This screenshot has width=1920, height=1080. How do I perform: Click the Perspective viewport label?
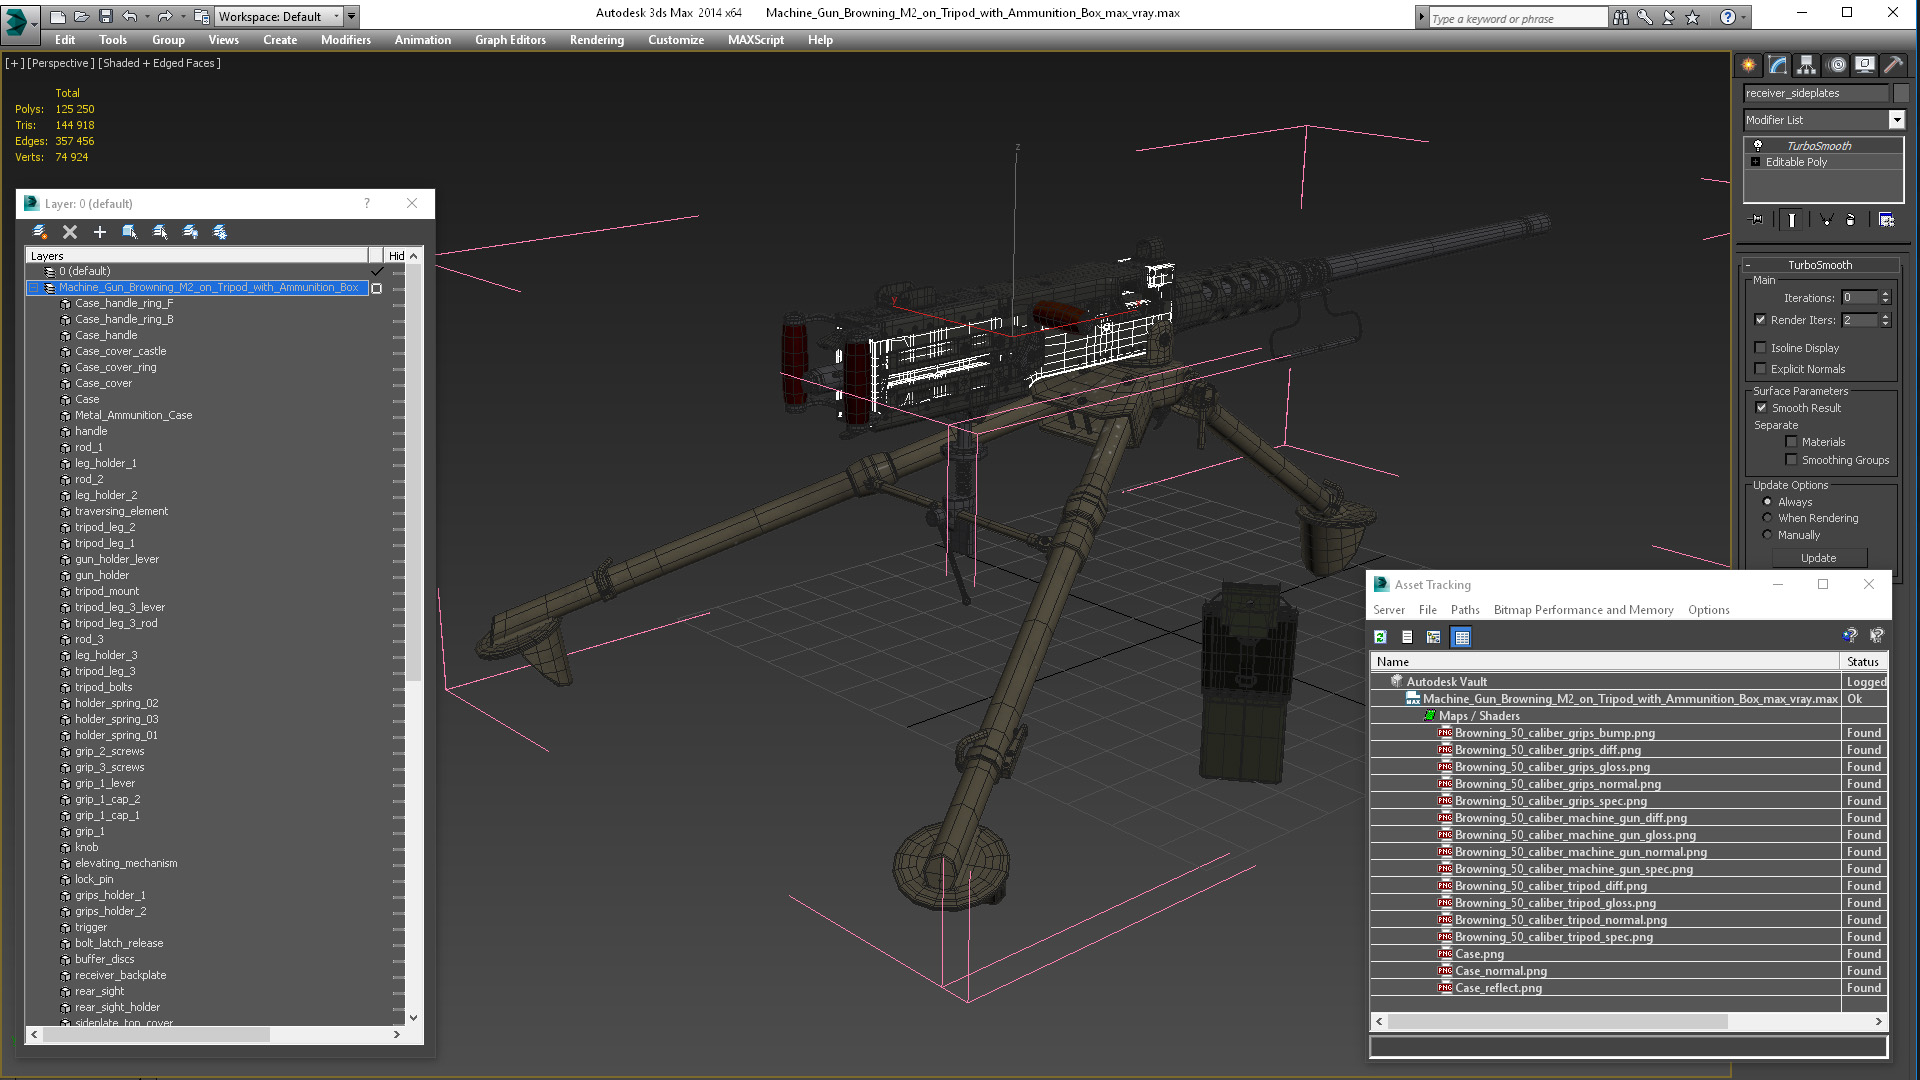(x=61, y=63)
